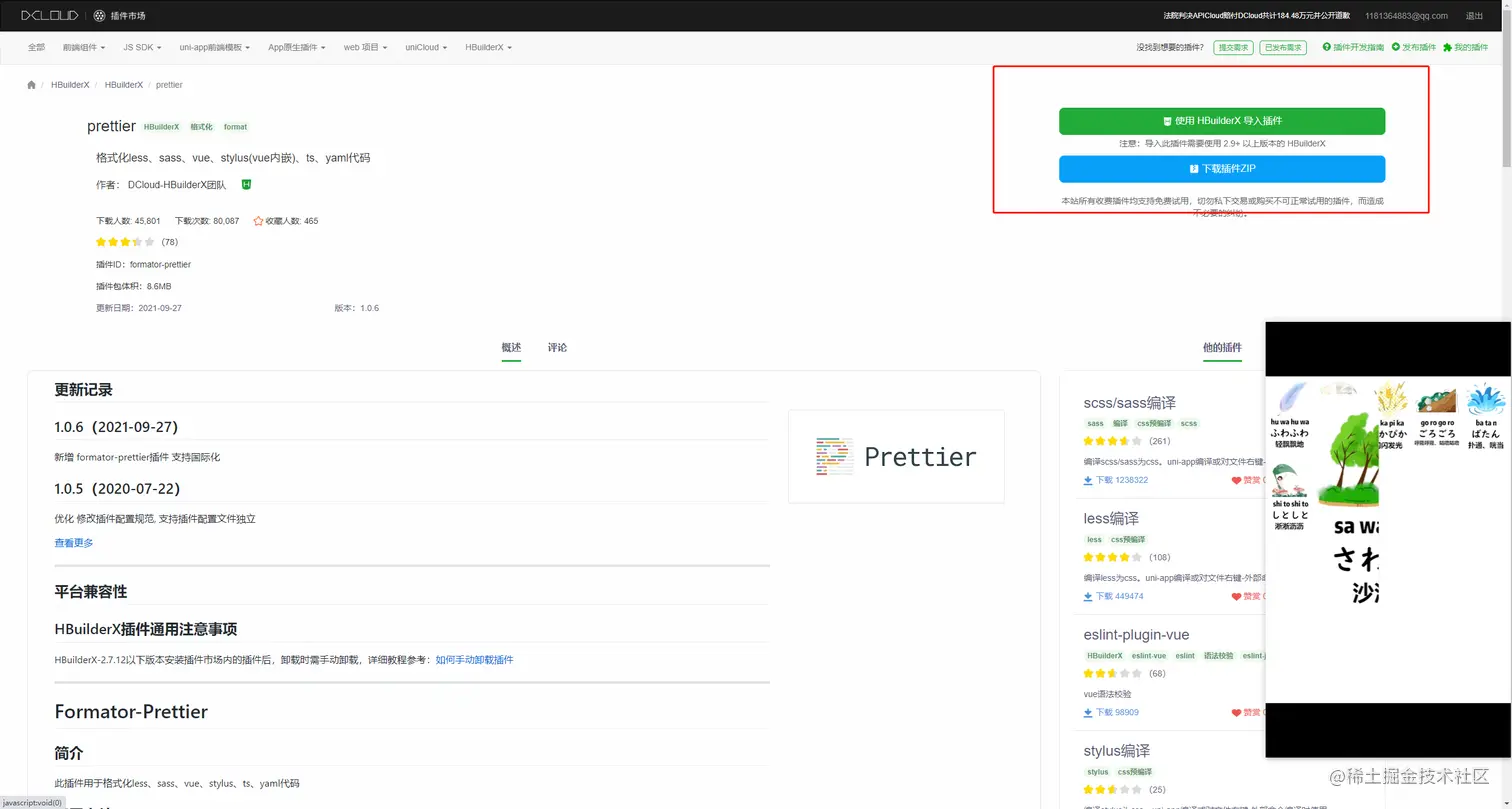This screenshot has height=809, width=1512.
Task: Expand 前端组件 dropdown menu
Action: pyautogui.click(x=84, y=47)
